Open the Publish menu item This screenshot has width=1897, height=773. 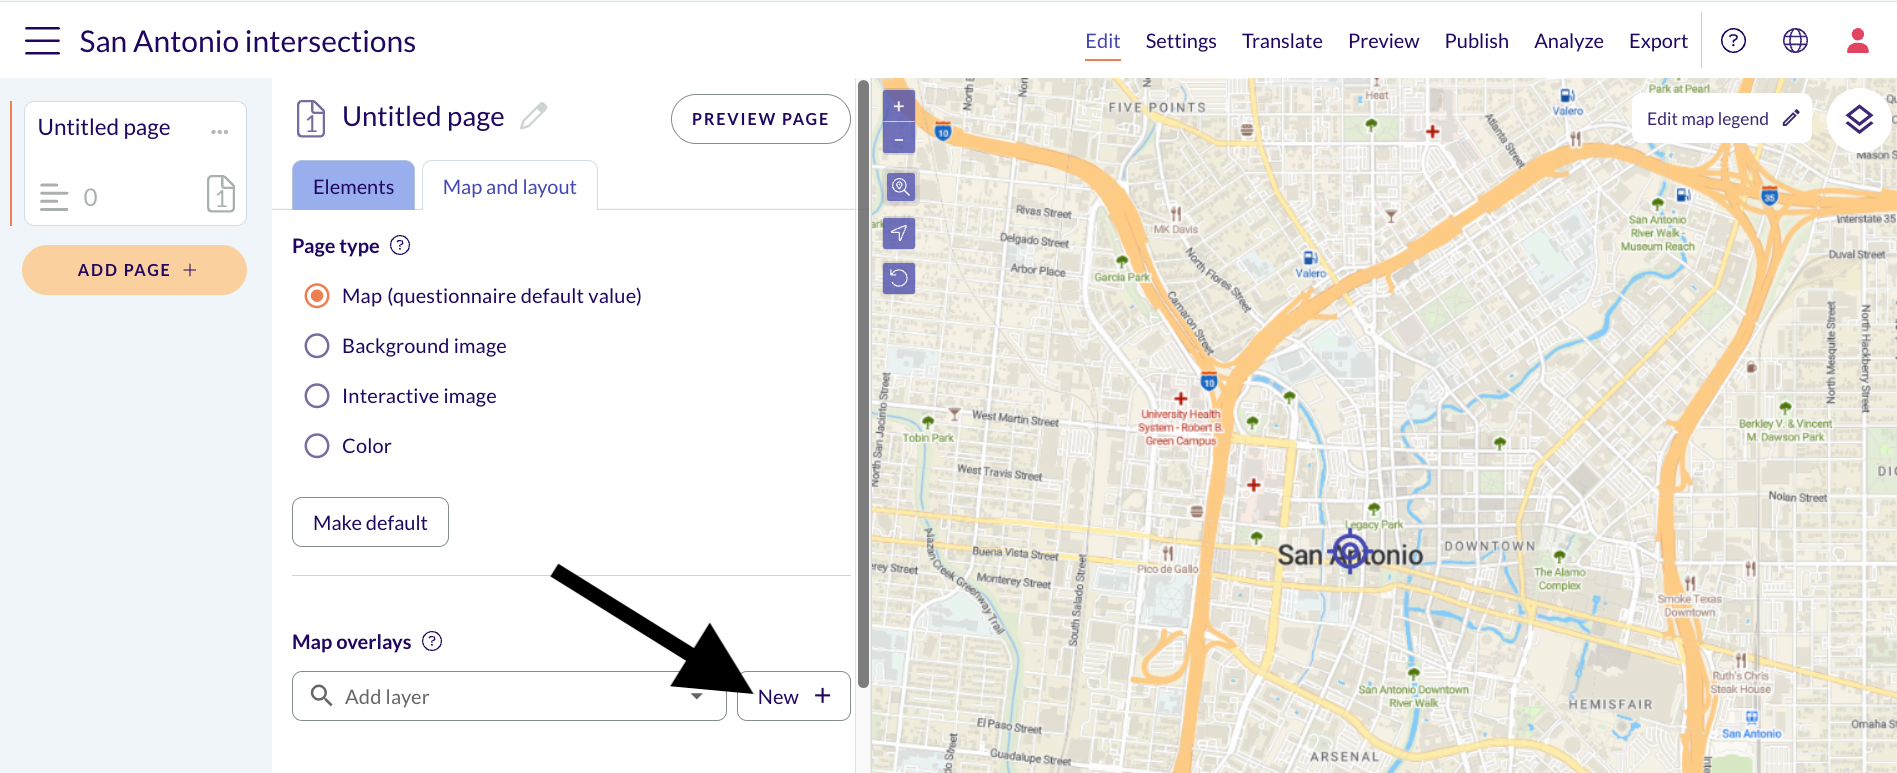tap(1477, 41)
